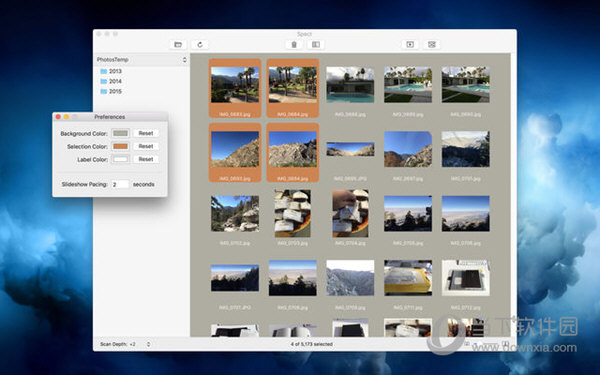This screenshot has height=375, width=600.
Task: Select the tray of cards thumbnail without hand
Action: click(x=293, y=213)
